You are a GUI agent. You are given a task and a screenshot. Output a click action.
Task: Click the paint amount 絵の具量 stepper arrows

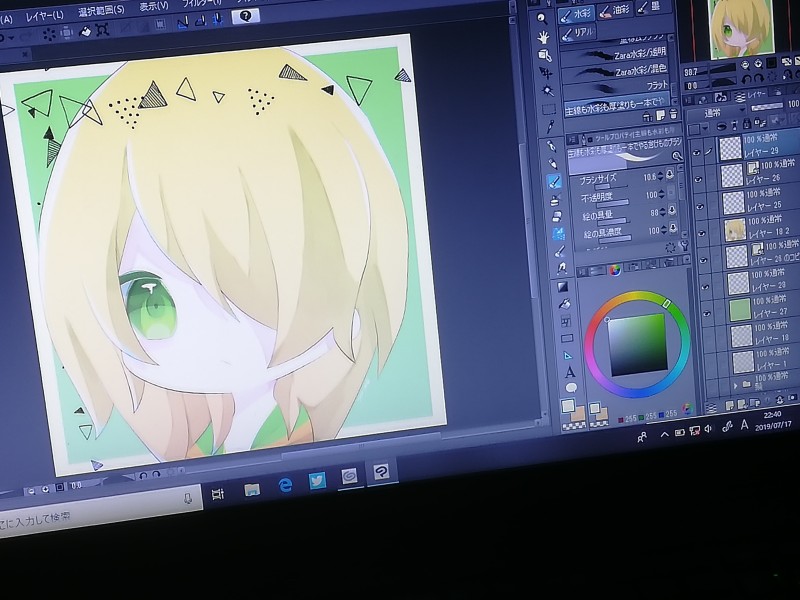coord(663,212)
